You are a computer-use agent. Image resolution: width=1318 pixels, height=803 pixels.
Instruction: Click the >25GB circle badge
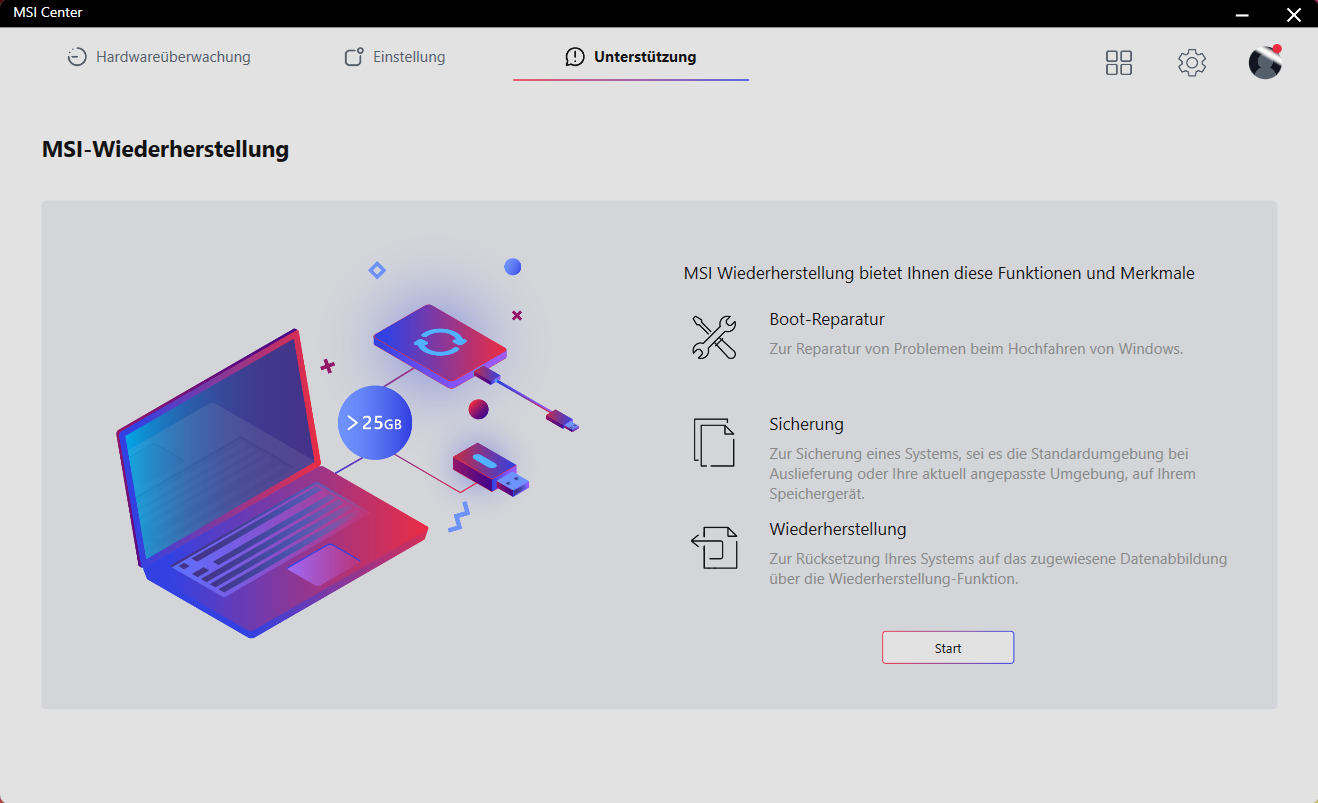[x=374, y=423]
